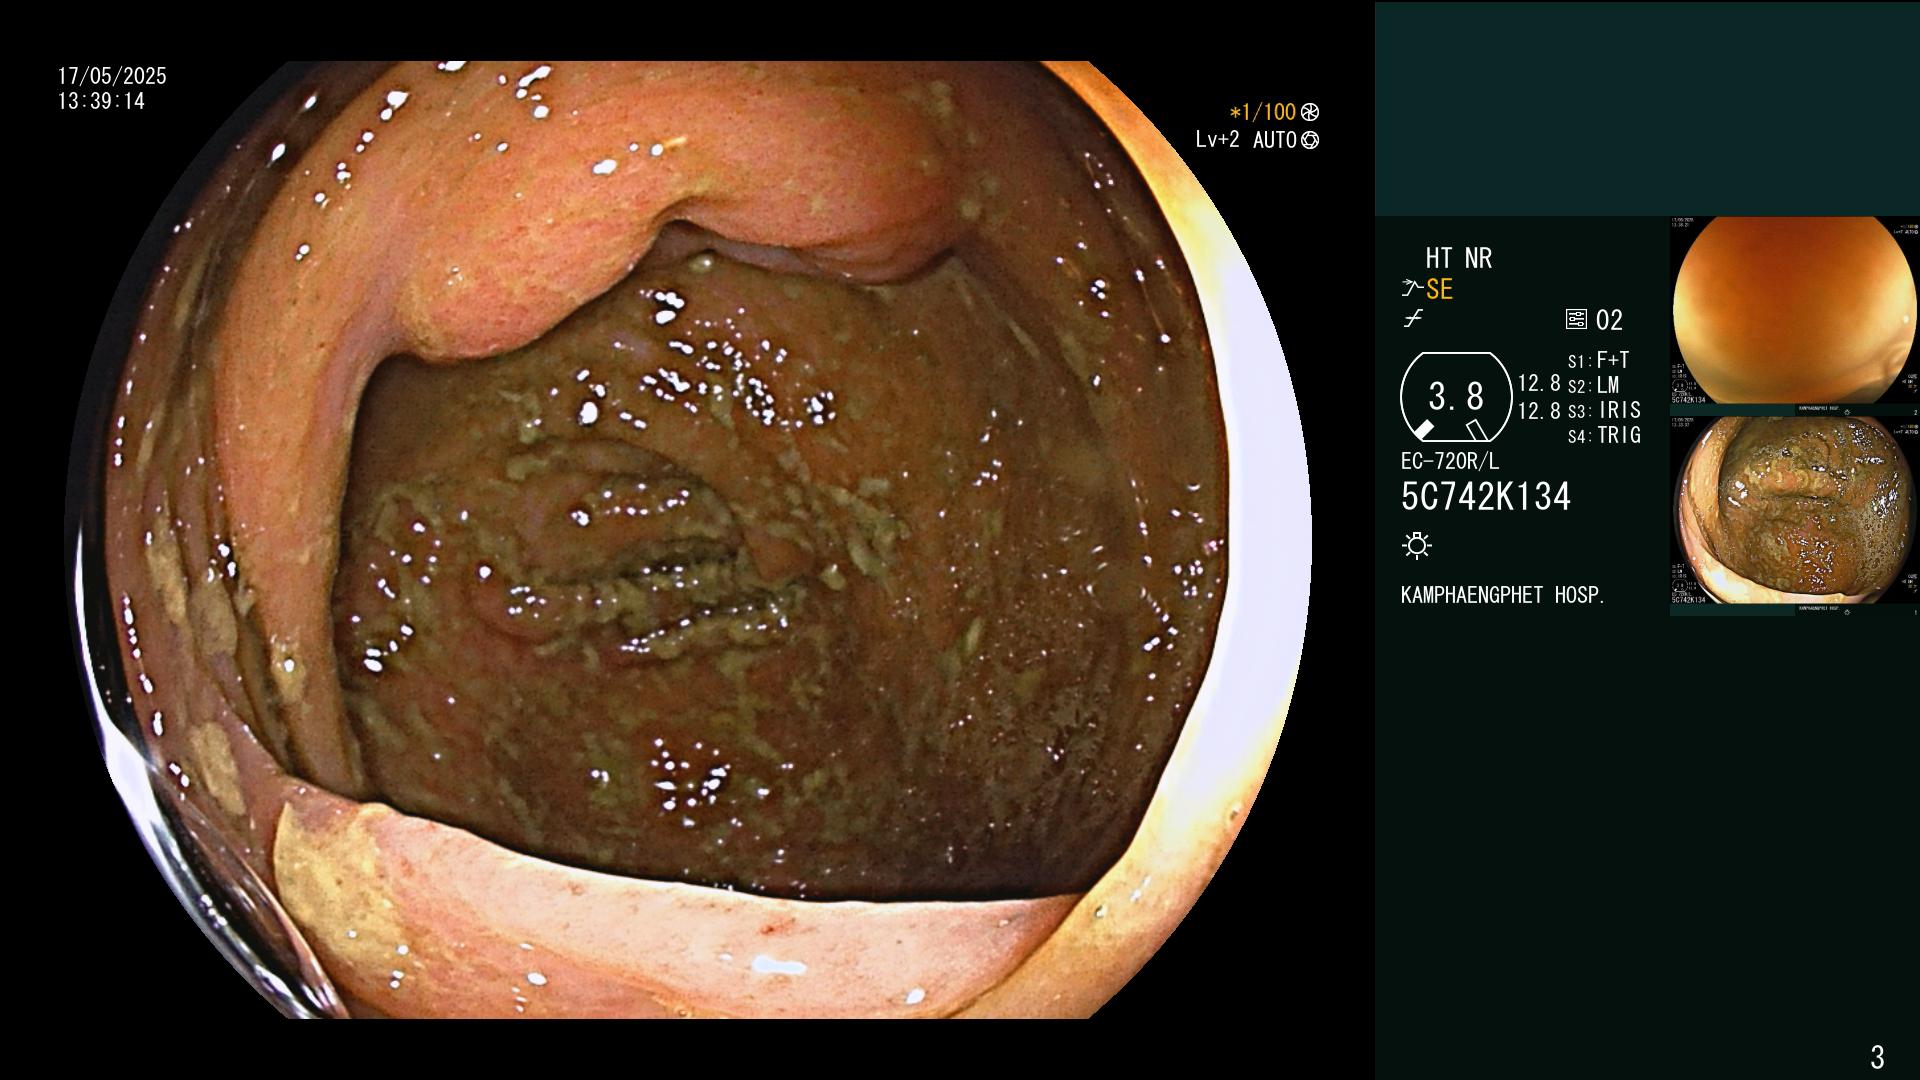Viewport: 1920px width, 1080px height.
Task: Open the orange captured image thumbnail
Action: pyautogui.click(x=1794, y=312)
